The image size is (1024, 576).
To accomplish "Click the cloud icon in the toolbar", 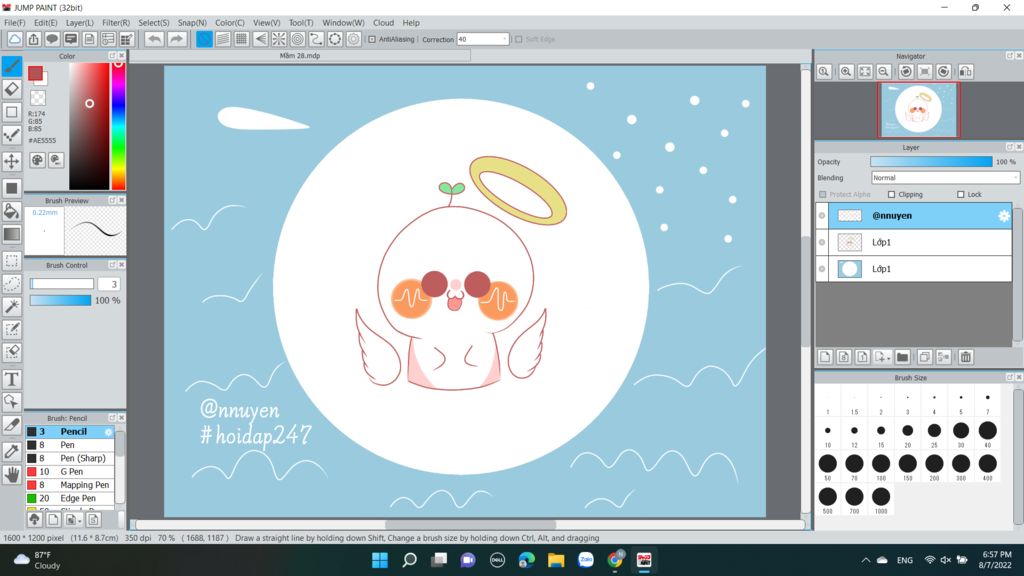I will [x=14, y=39].
